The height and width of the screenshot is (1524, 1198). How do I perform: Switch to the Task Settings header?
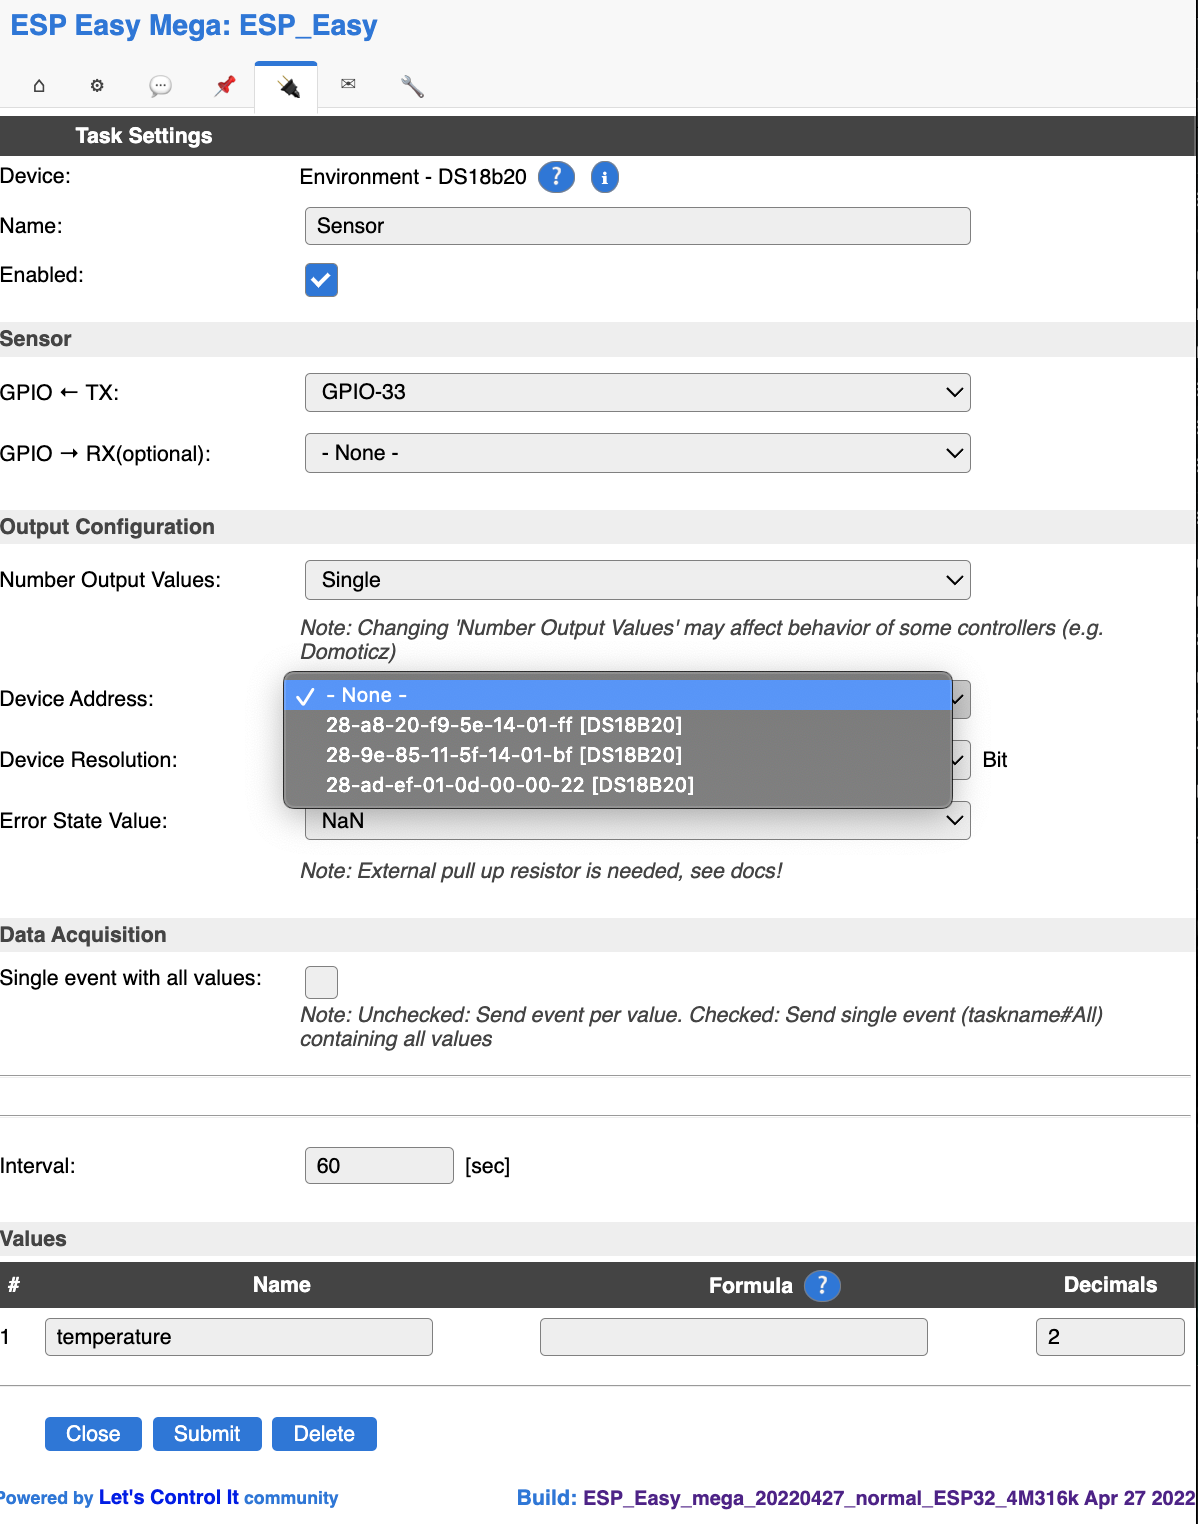(143, 135)
